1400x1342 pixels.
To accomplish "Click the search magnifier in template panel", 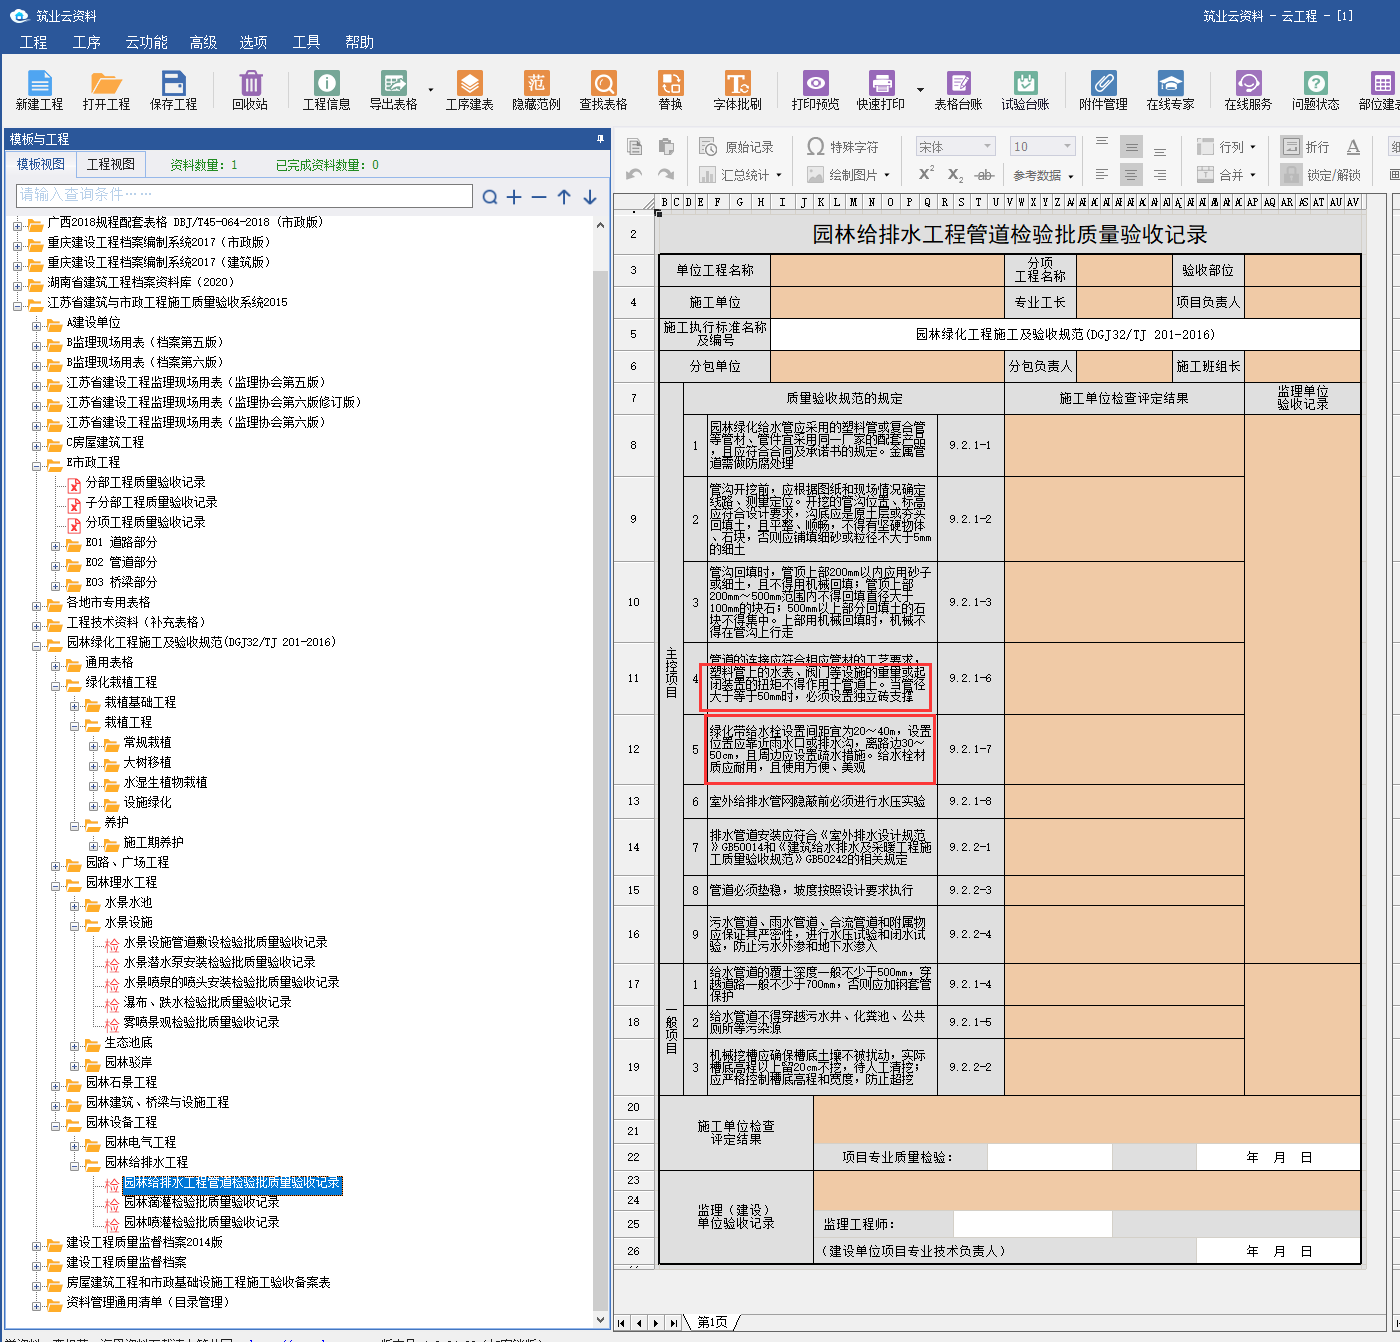I will [490, 197].
